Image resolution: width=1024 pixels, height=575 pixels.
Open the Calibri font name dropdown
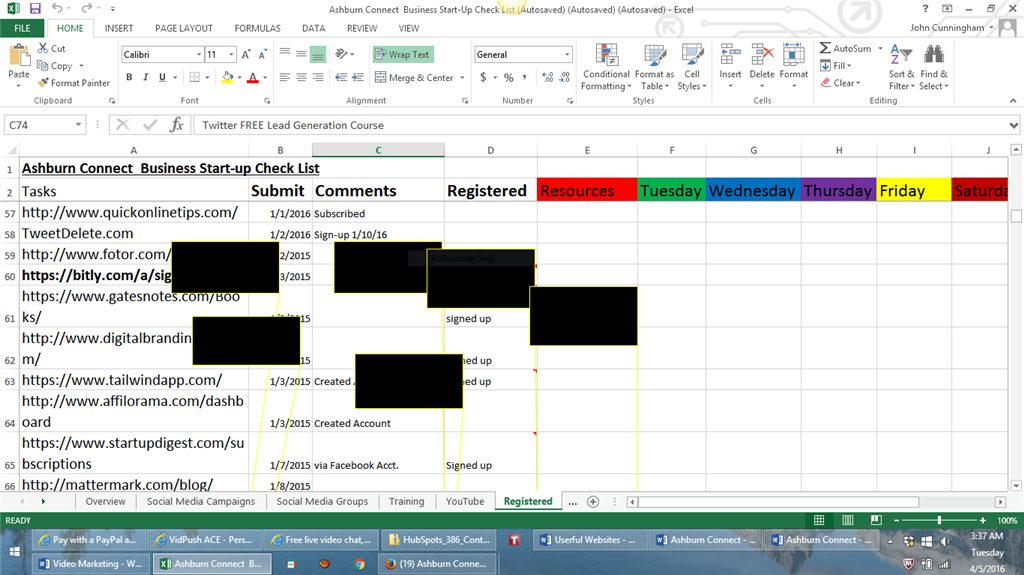pyautogui.click(x=199, y=54)
